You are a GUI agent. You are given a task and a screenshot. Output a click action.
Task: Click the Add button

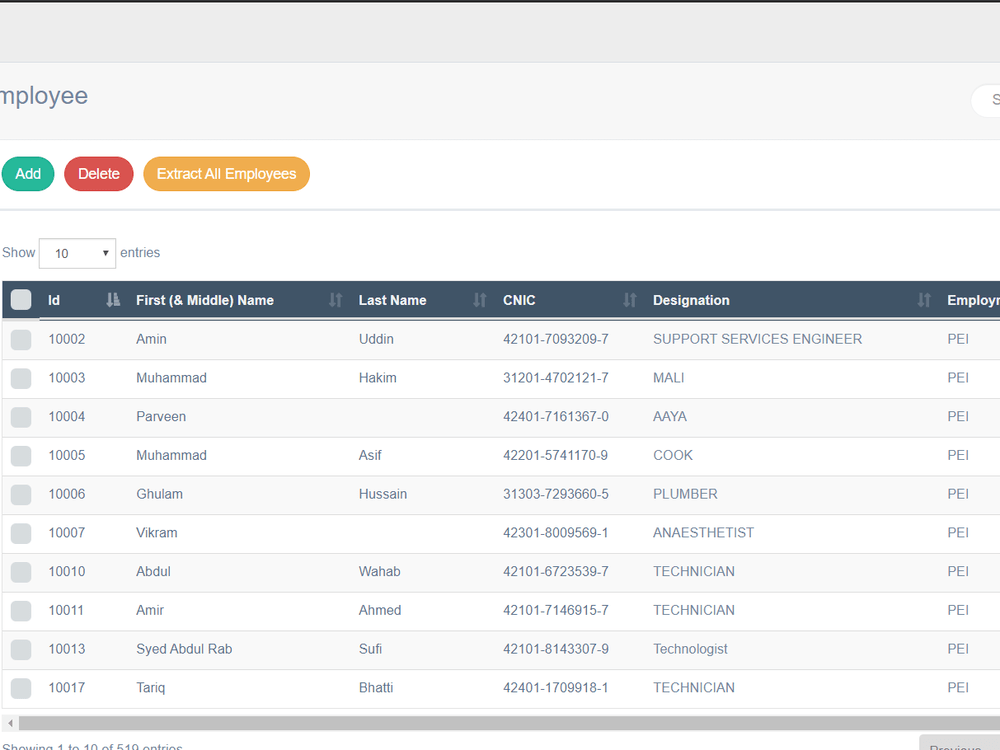pyautogui.click(x=28, y=174)
